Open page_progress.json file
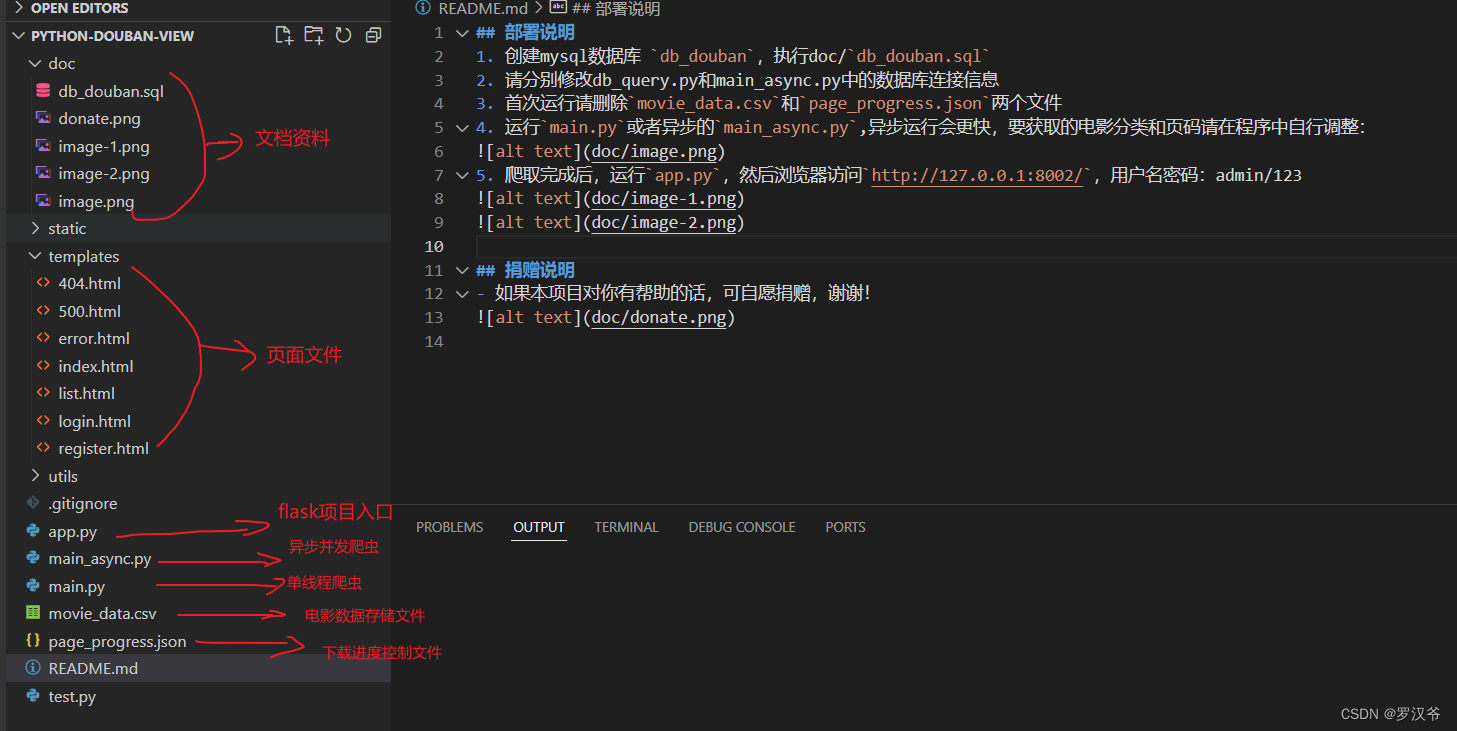1457x731 pixels. [117, 642]
